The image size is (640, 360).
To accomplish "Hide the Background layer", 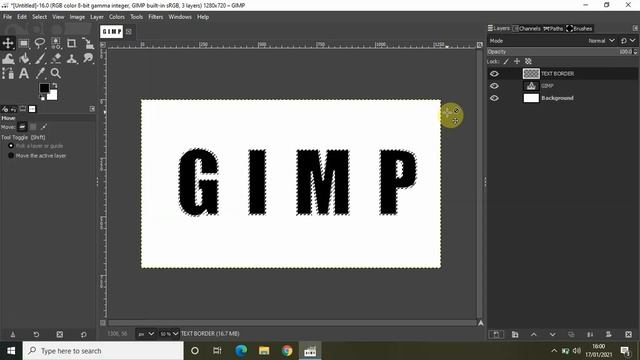I will (x=494, y=98).
